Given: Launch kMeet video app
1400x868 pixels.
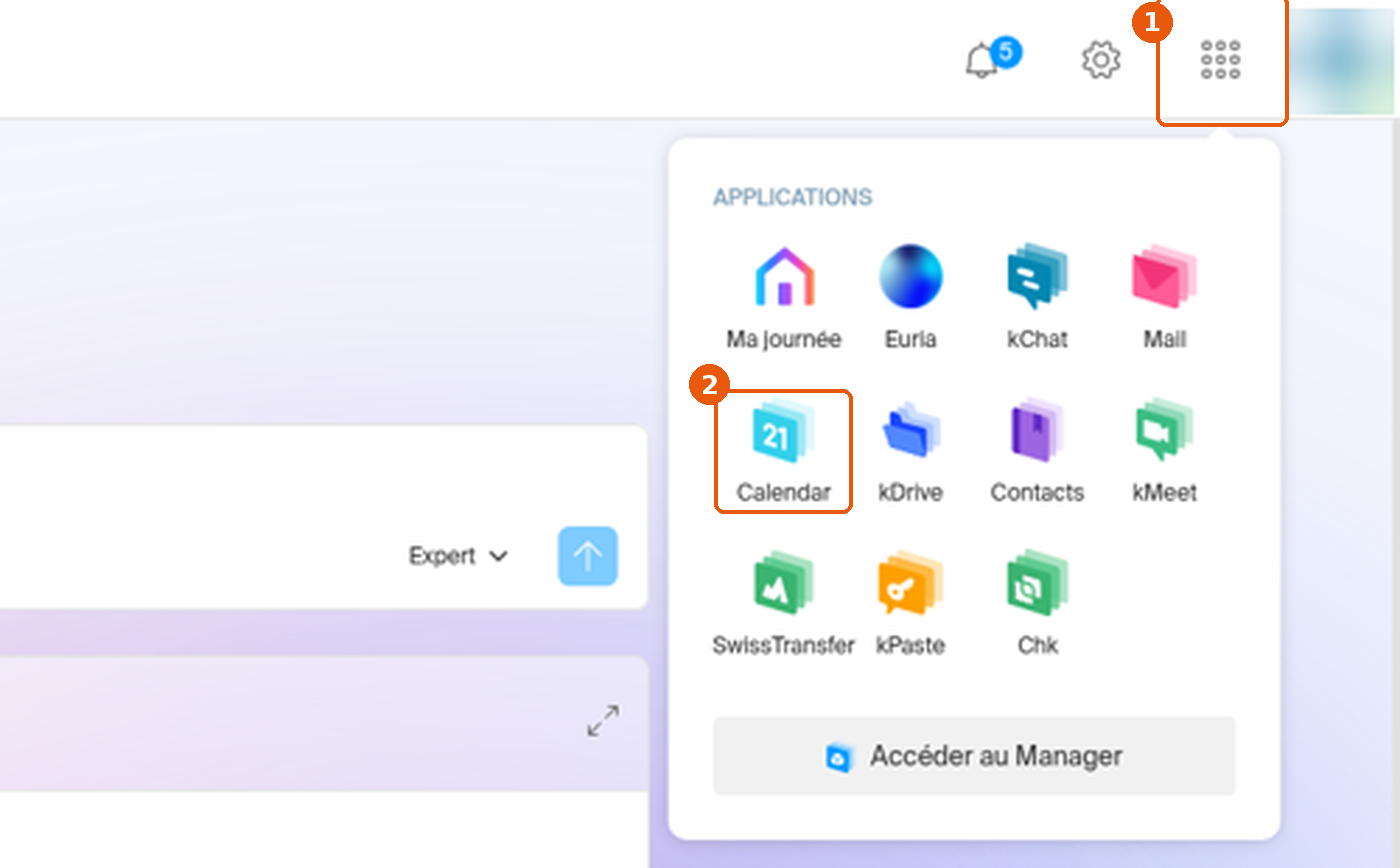Looking at the screenshot, I should pyautogui.click(x=1164, y=451).
